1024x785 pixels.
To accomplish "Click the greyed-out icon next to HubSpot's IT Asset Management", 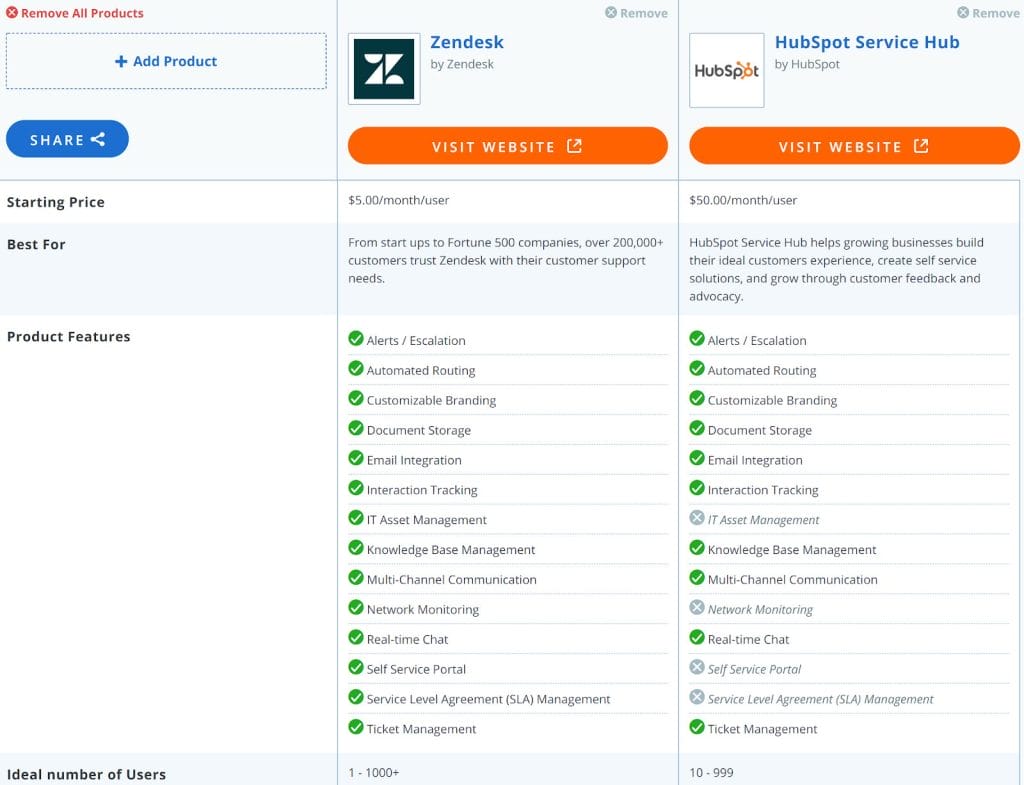I will 698,518.
